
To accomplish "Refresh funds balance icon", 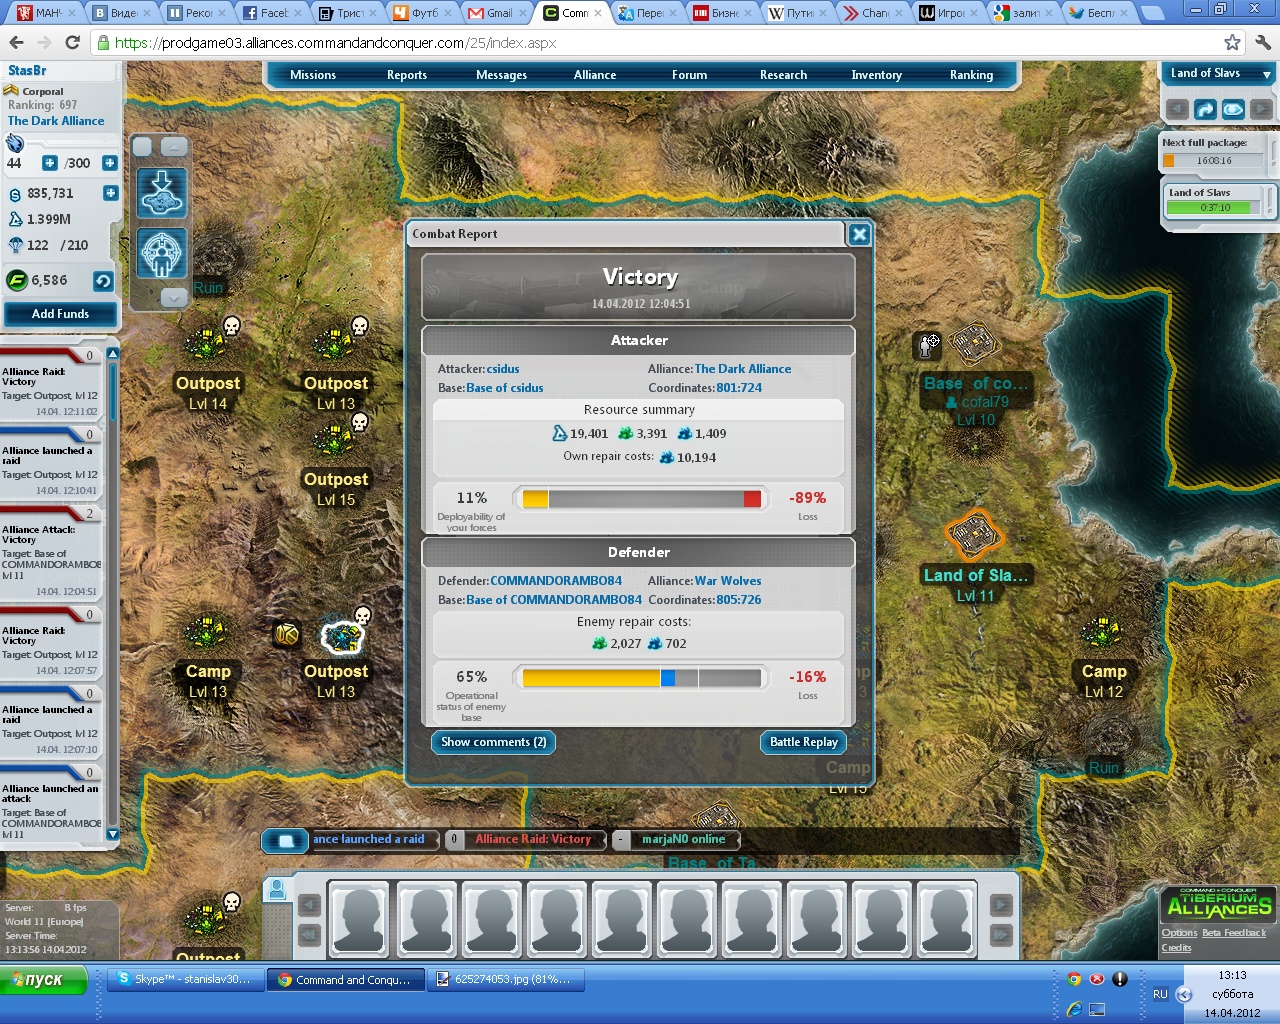I will point(103,281).
